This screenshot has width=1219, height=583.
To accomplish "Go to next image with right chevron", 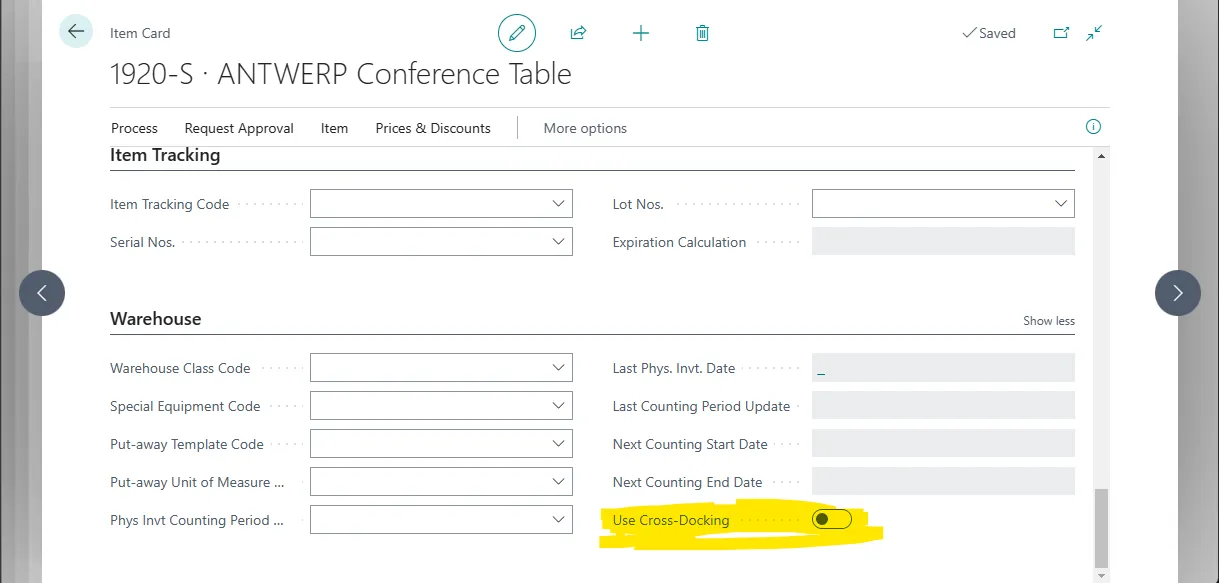I will tap(1178, 293).
